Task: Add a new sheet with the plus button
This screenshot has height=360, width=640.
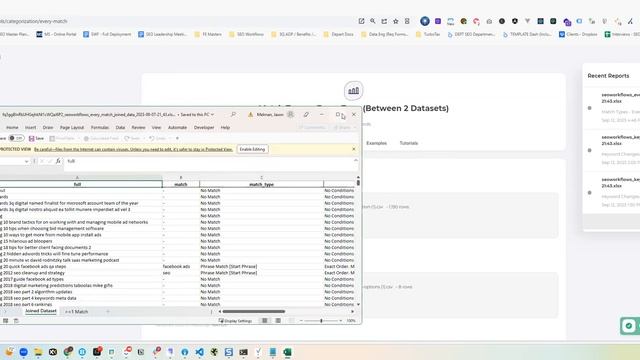Action: click(108, 311)
